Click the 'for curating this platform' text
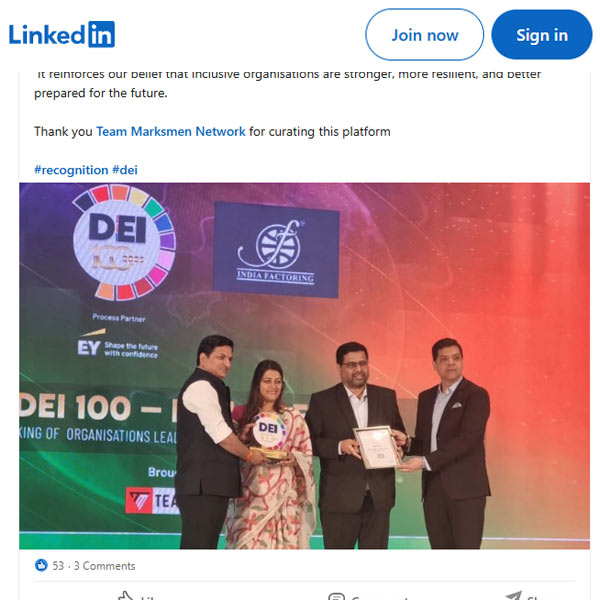This screenshot has width=600, height=600. click(320, 132)
